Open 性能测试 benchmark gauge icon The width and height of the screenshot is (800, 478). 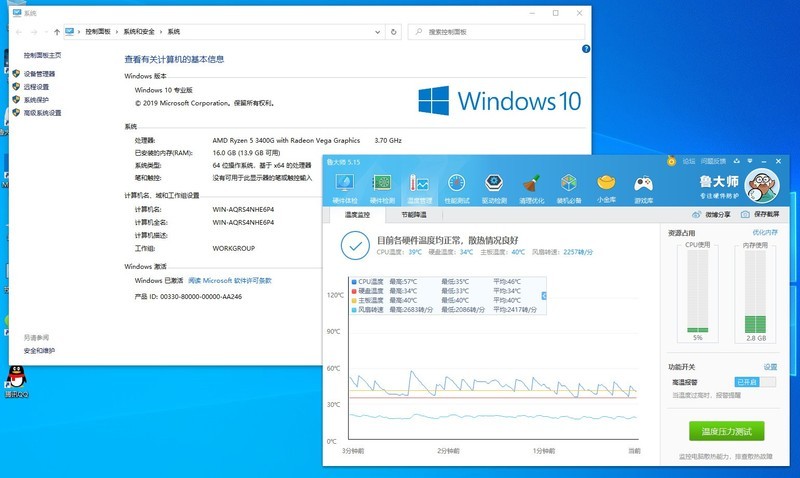click(x=457, y=188)
